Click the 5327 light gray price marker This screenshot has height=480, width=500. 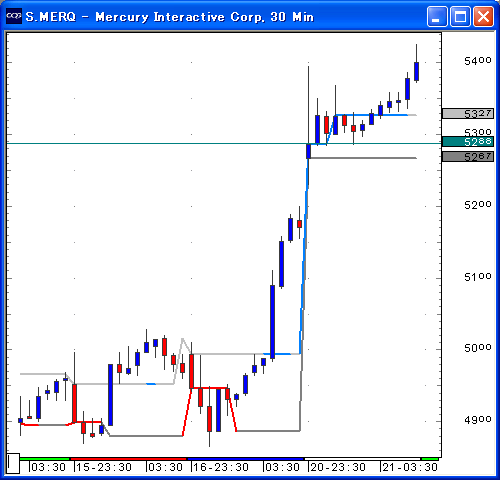pyautogui.click(x=468, y=113)
